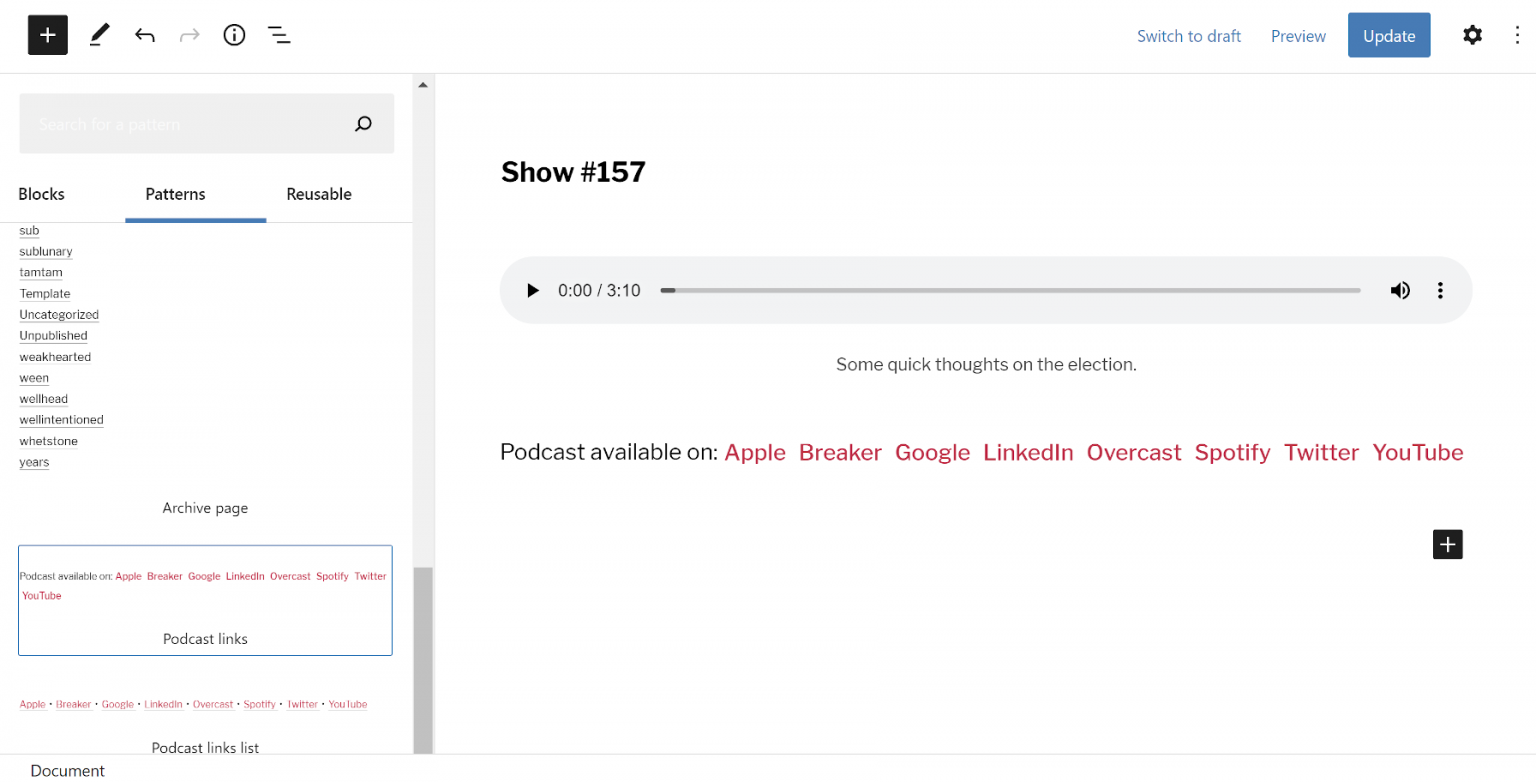Select the Tools mode pencil icon
The width and height of the screenshot is (1536, 782).
click(x=98, y=35)
